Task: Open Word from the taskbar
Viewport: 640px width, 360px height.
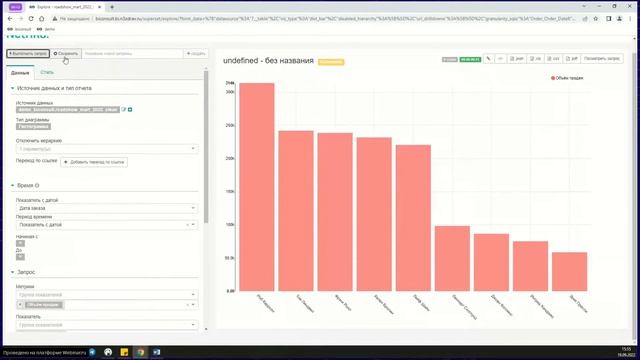Action: click(x=157, y=352)
